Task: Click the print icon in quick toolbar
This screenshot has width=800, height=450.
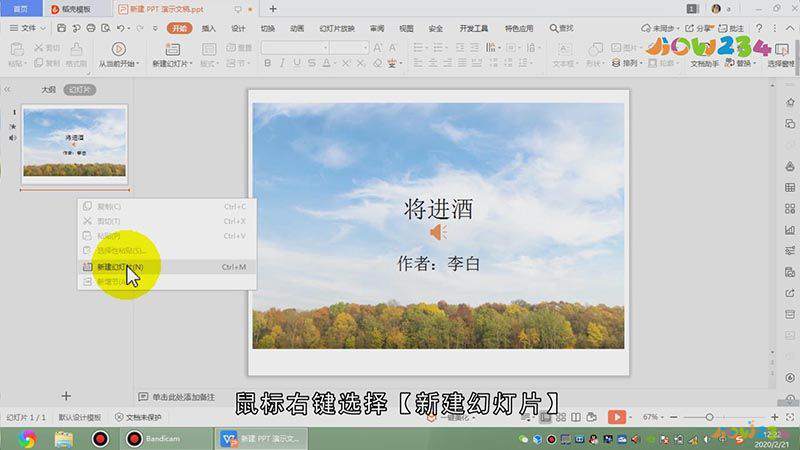Action: pyautogui.click(x=91, y=28)
